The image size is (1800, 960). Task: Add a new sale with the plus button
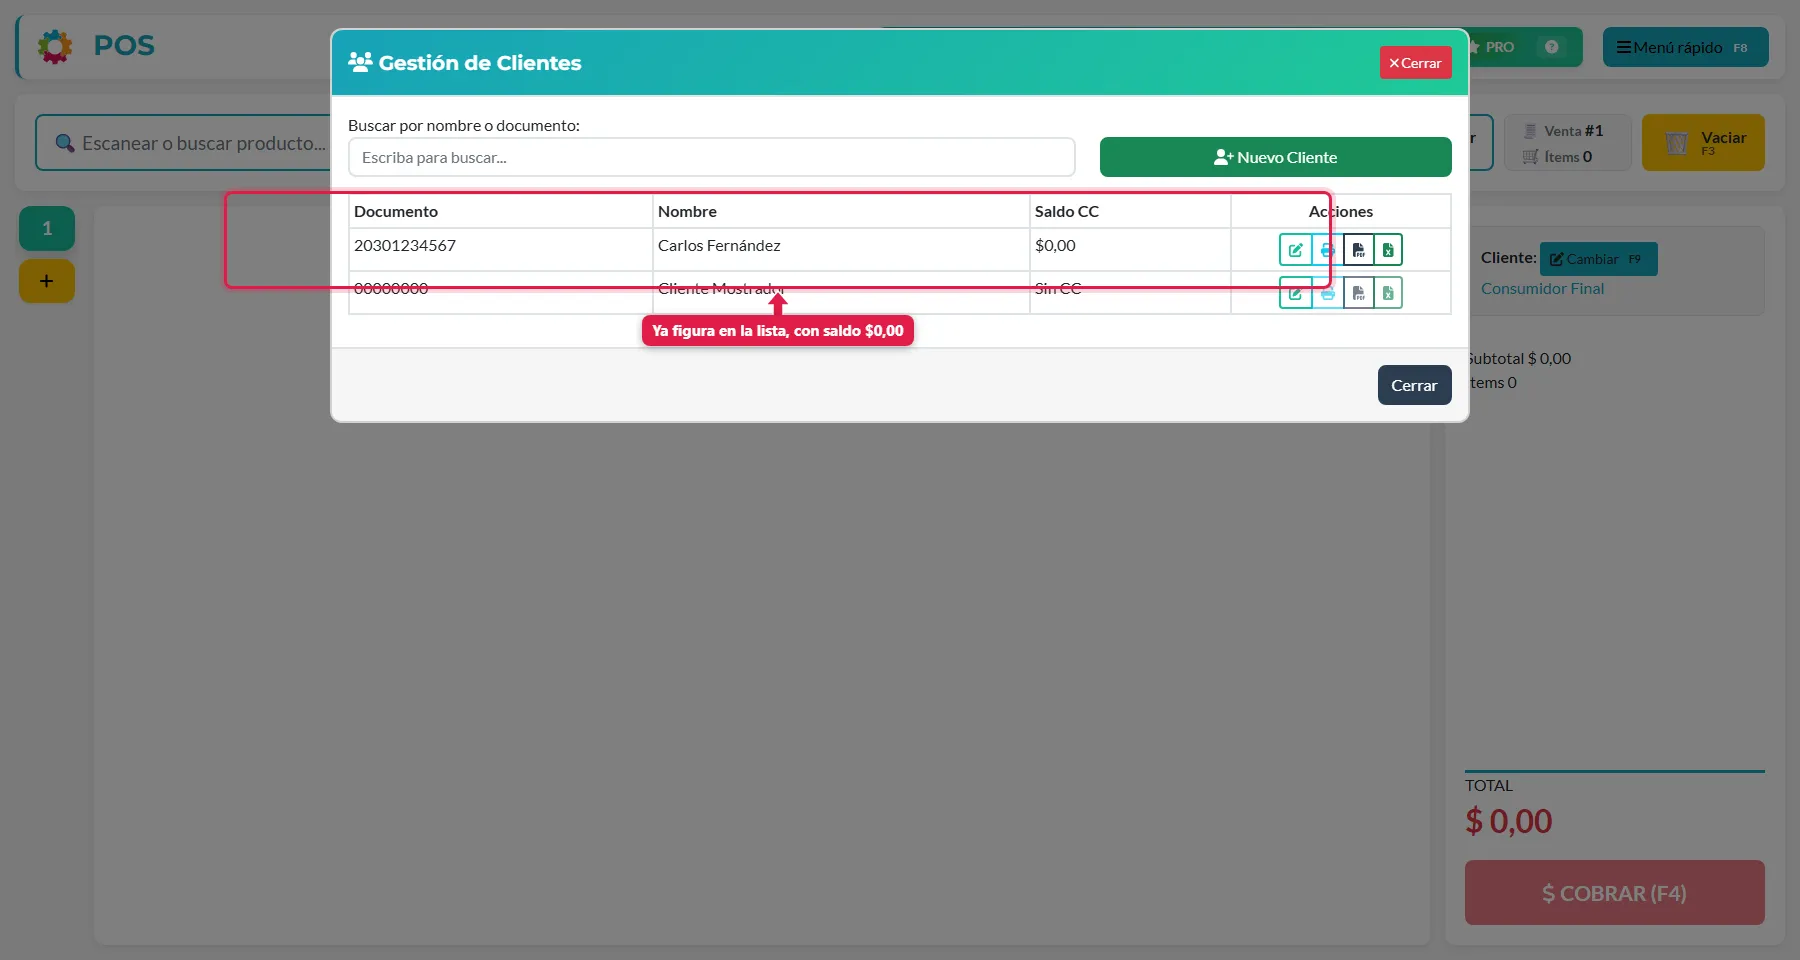pos(47,281)
